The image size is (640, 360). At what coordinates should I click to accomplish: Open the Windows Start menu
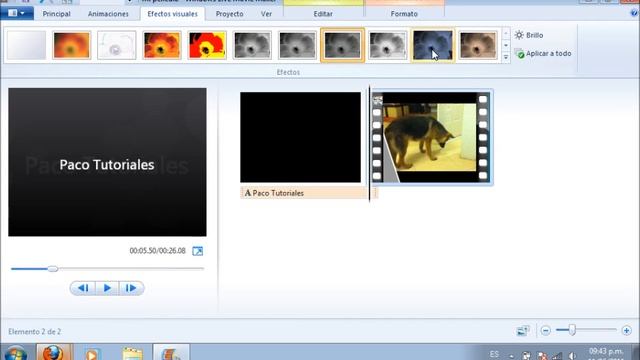coord(16,353)
